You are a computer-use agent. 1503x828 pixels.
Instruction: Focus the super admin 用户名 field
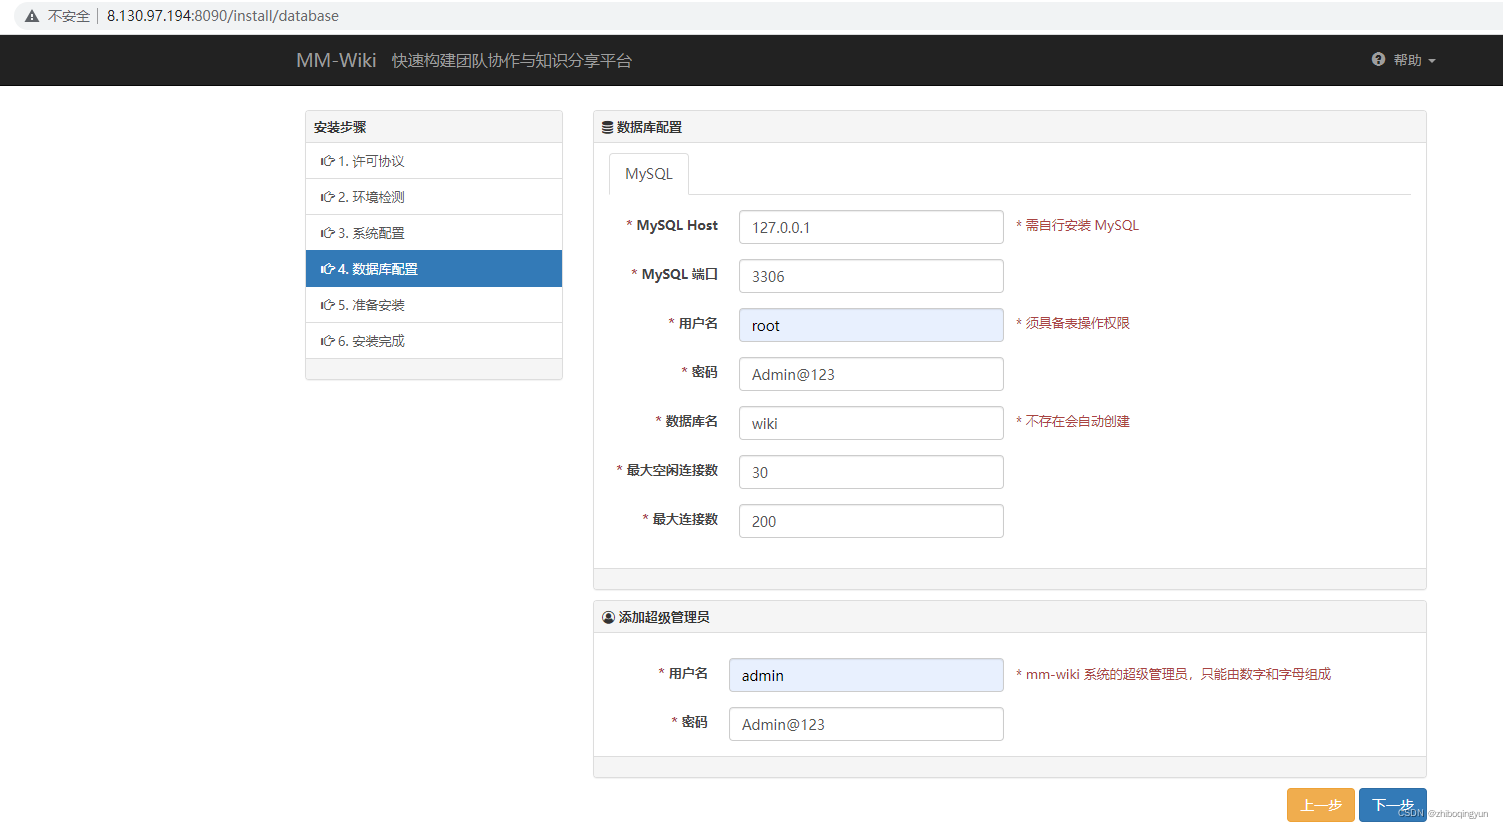(866, 675)
